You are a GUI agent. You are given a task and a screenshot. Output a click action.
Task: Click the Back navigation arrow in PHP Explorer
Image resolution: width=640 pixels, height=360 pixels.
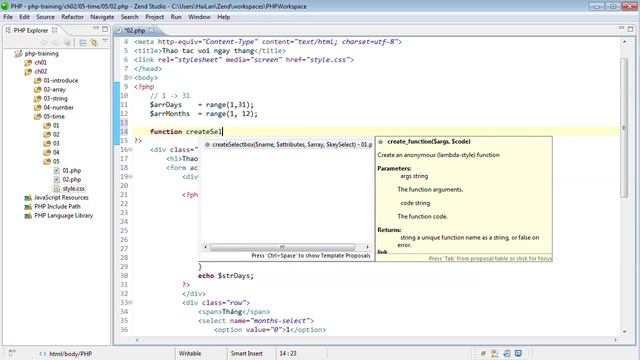(x=44, y=43)
